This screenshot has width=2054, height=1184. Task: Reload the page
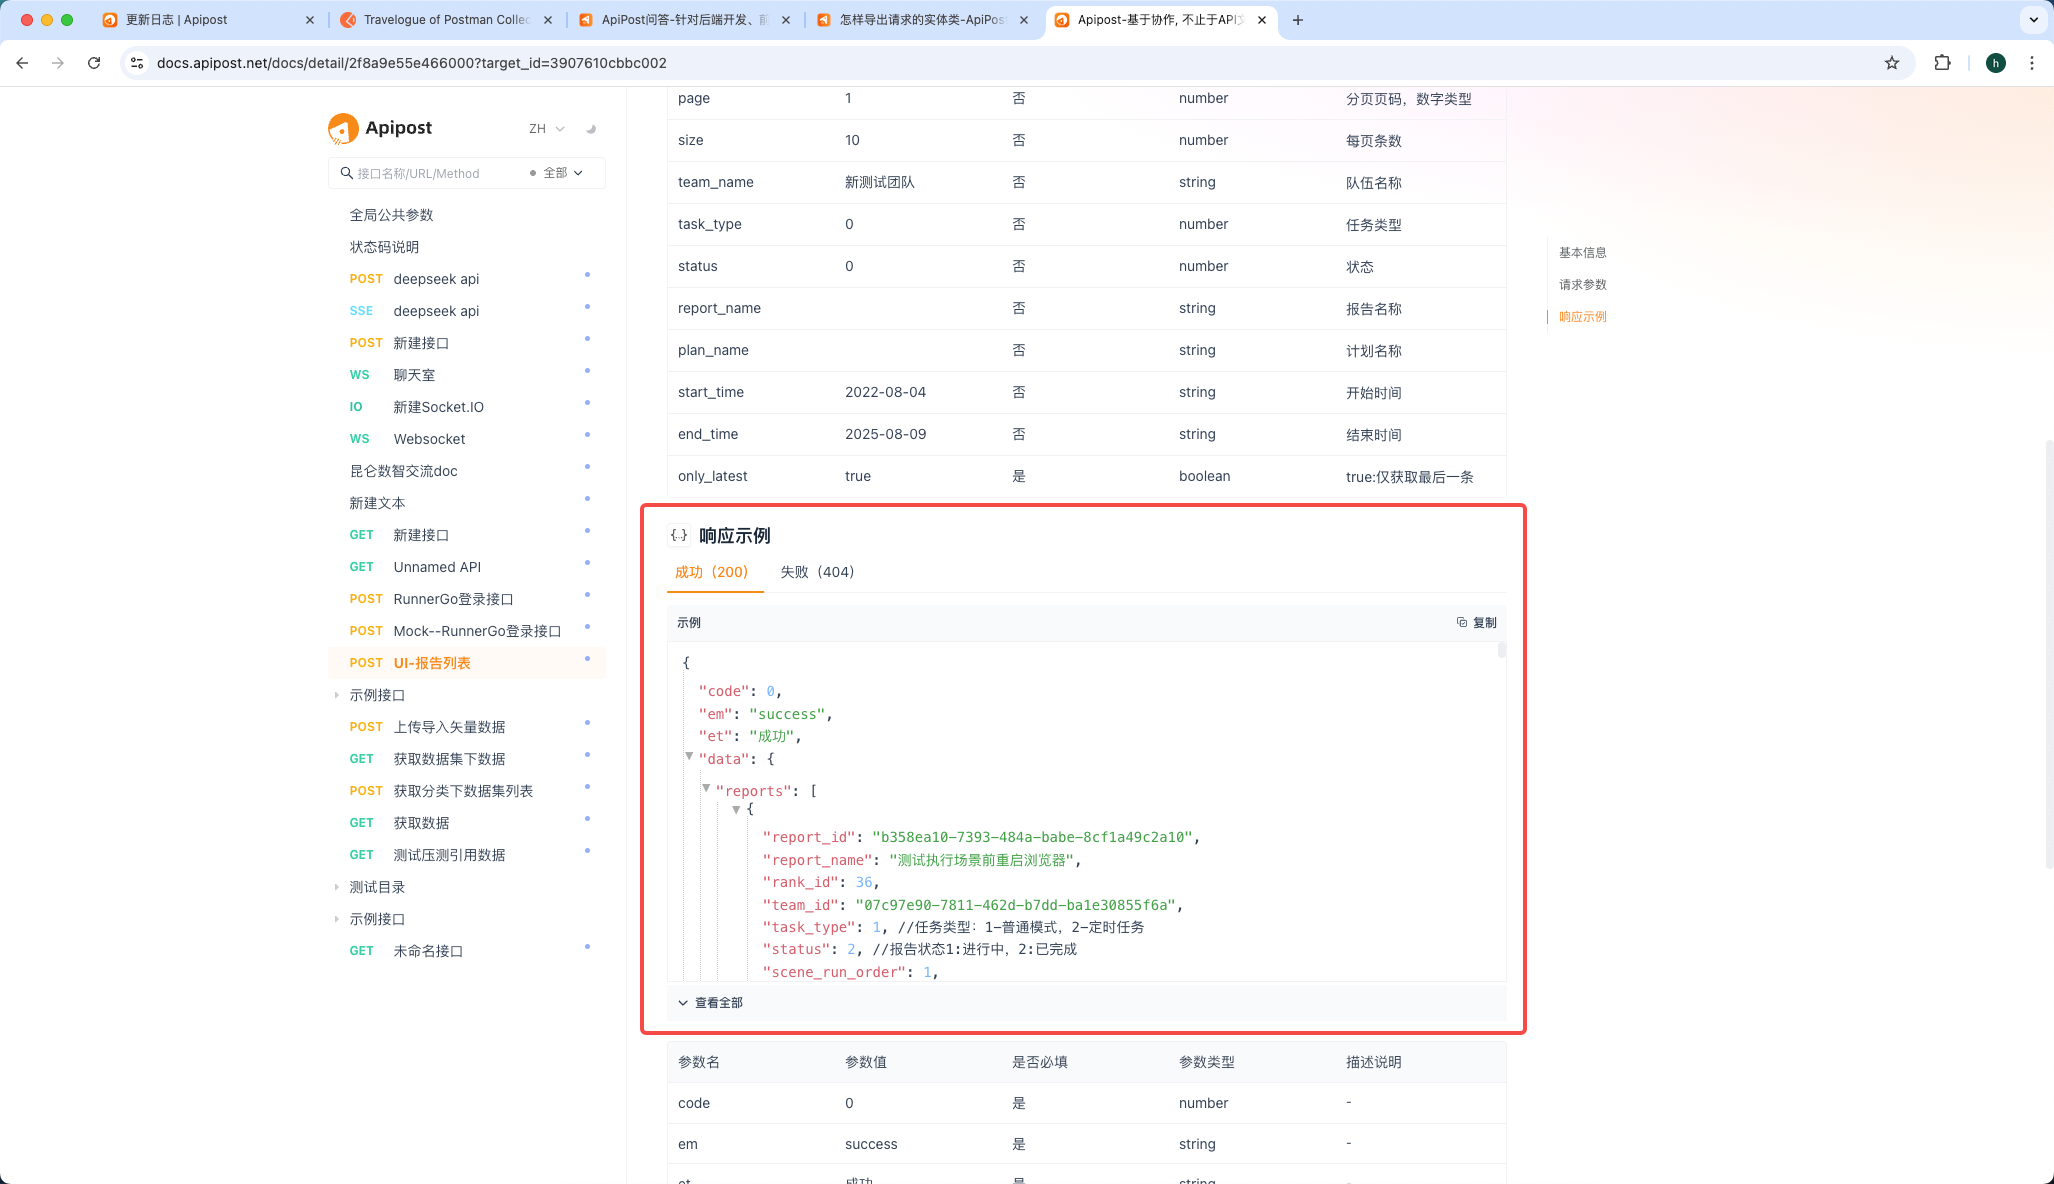[94, 63]
